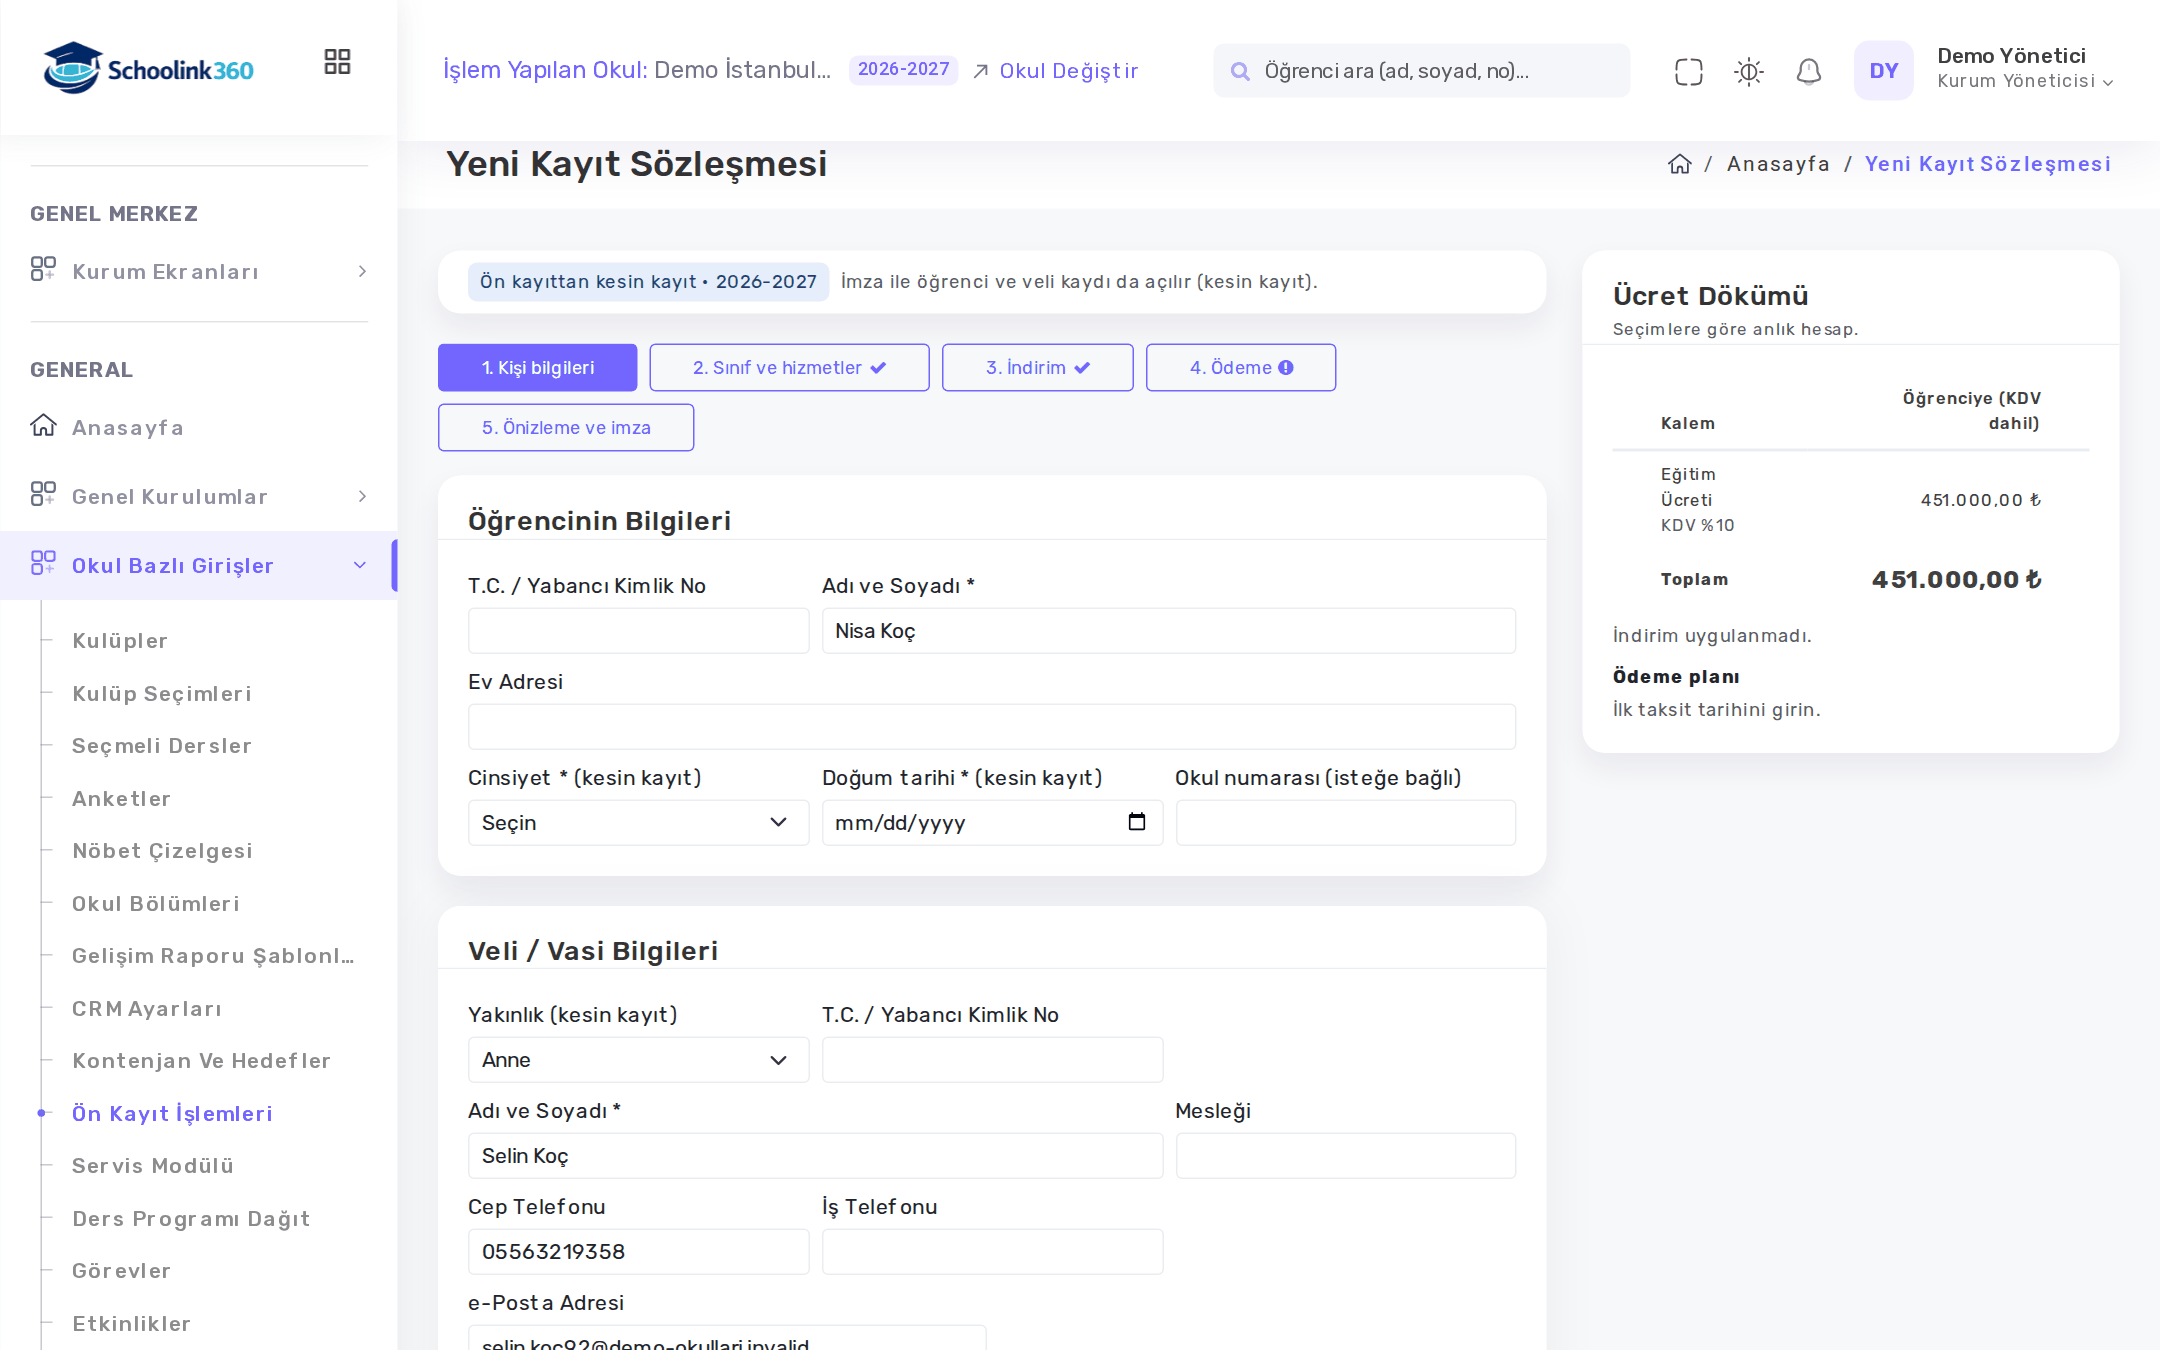Click the Cep Telefonu field
The image size is (2160, 1350).
(638, 1251)
